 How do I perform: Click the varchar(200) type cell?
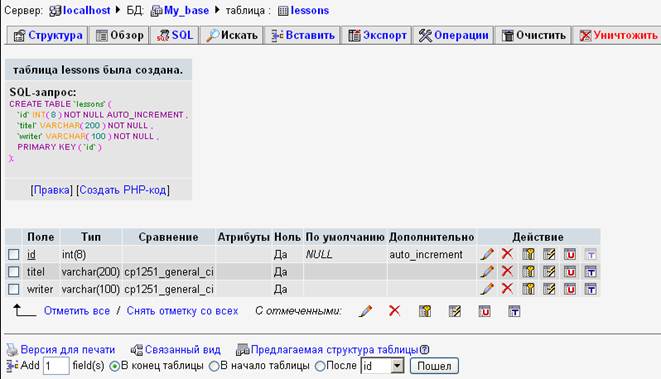coord(91,272)
